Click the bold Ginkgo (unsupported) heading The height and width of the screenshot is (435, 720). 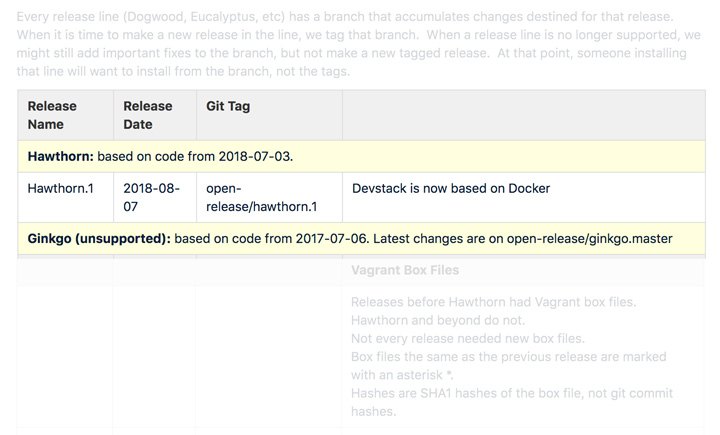[x=99, y=238]
